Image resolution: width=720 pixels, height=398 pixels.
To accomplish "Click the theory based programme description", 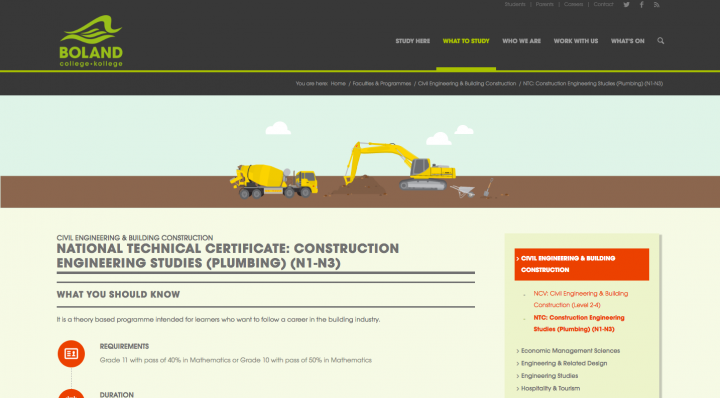I will 218,320.
